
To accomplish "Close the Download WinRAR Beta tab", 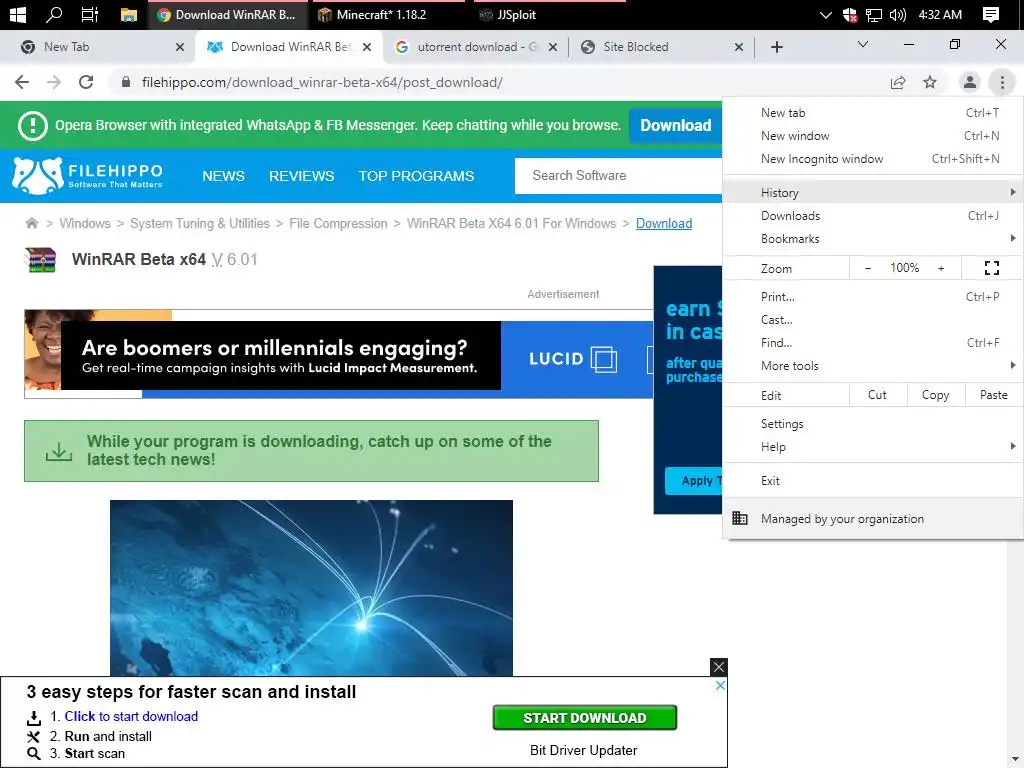I will (367, 47).
